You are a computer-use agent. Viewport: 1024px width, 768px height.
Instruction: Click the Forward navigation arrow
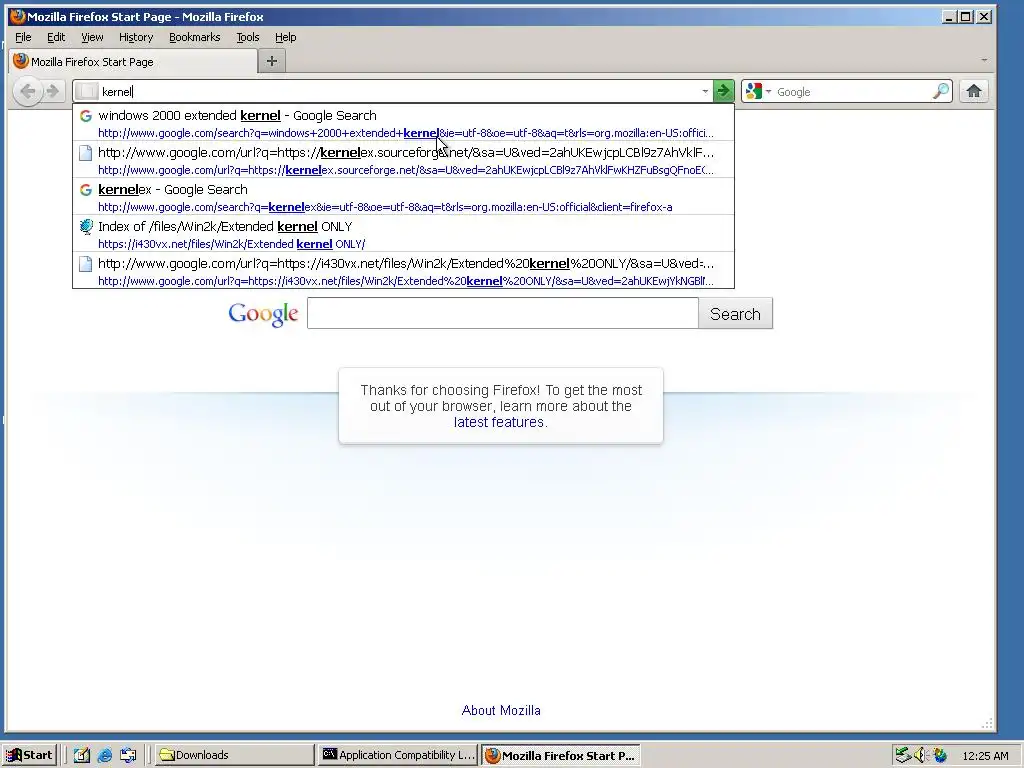pos(52,91)
